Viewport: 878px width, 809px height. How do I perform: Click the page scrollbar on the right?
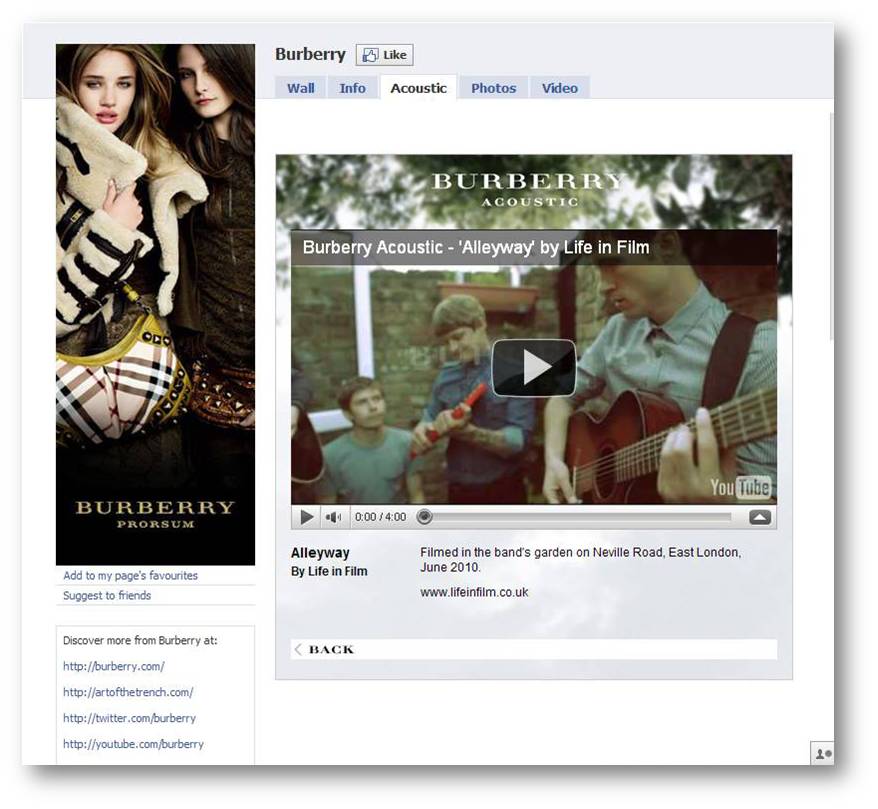click(832, 226)
